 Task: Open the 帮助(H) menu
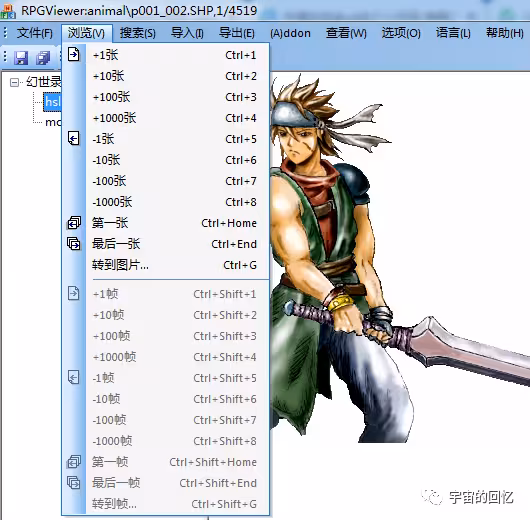[x=505, y=33]
